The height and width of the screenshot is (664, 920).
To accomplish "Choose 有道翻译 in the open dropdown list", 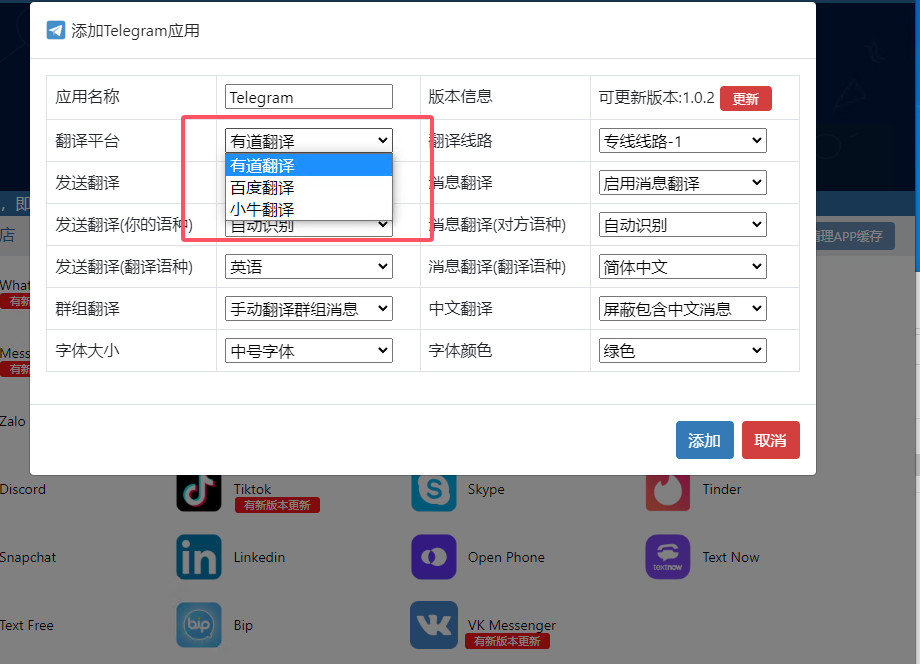I will [x=309, y=165].
